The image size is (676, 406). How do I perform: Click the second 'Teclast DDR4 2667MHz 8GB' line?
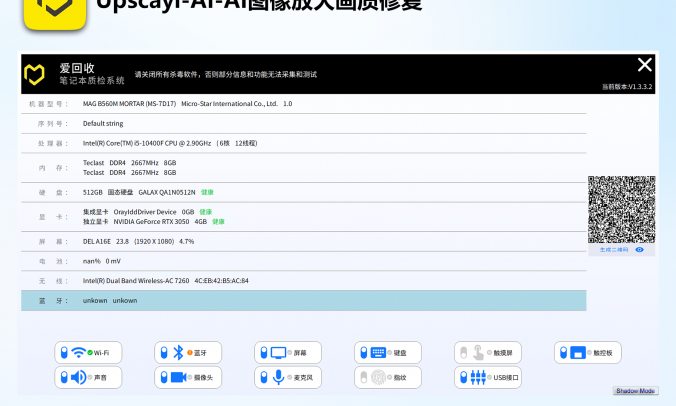tap(129, 172)
